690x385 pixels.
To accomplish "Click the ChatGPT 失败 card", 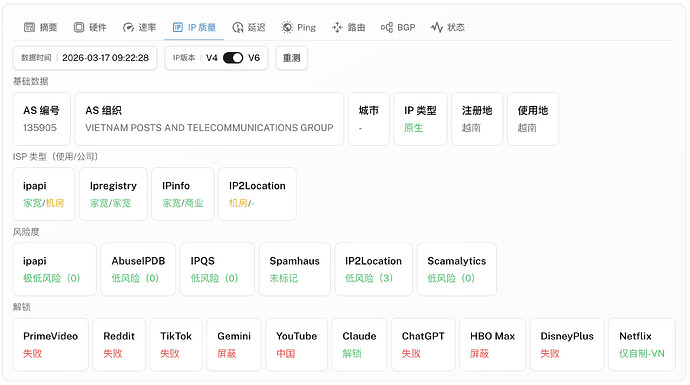I will (x=423, y=345).
